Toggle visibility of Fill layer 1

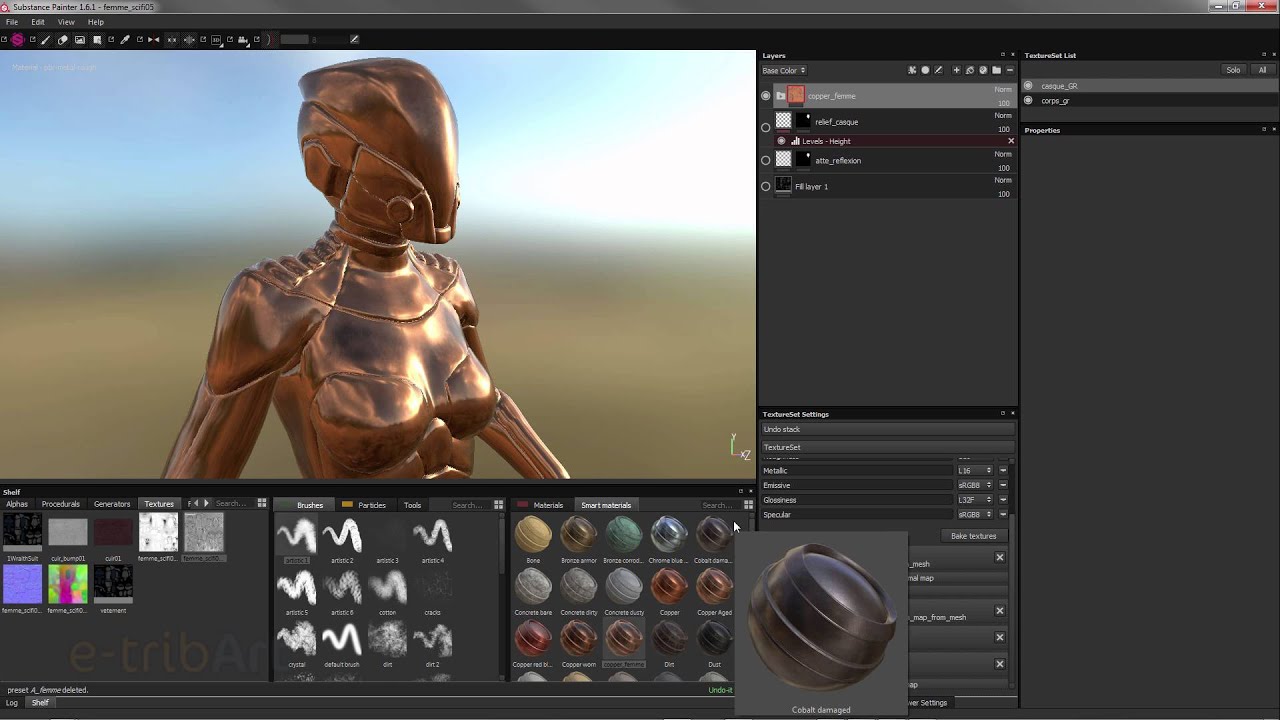(x=766, y=186)
